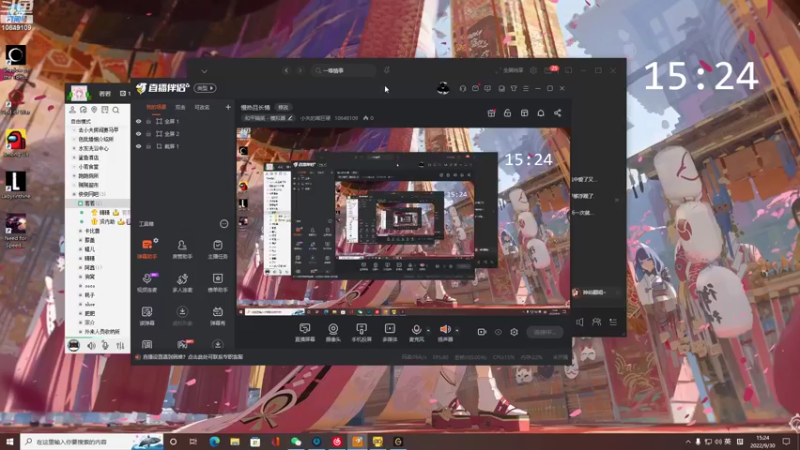This screenshot has width=800, height=450.
Task: Open Microsoft Edge from taskbar
Action: pyautogui.click(x=214, y=441)
